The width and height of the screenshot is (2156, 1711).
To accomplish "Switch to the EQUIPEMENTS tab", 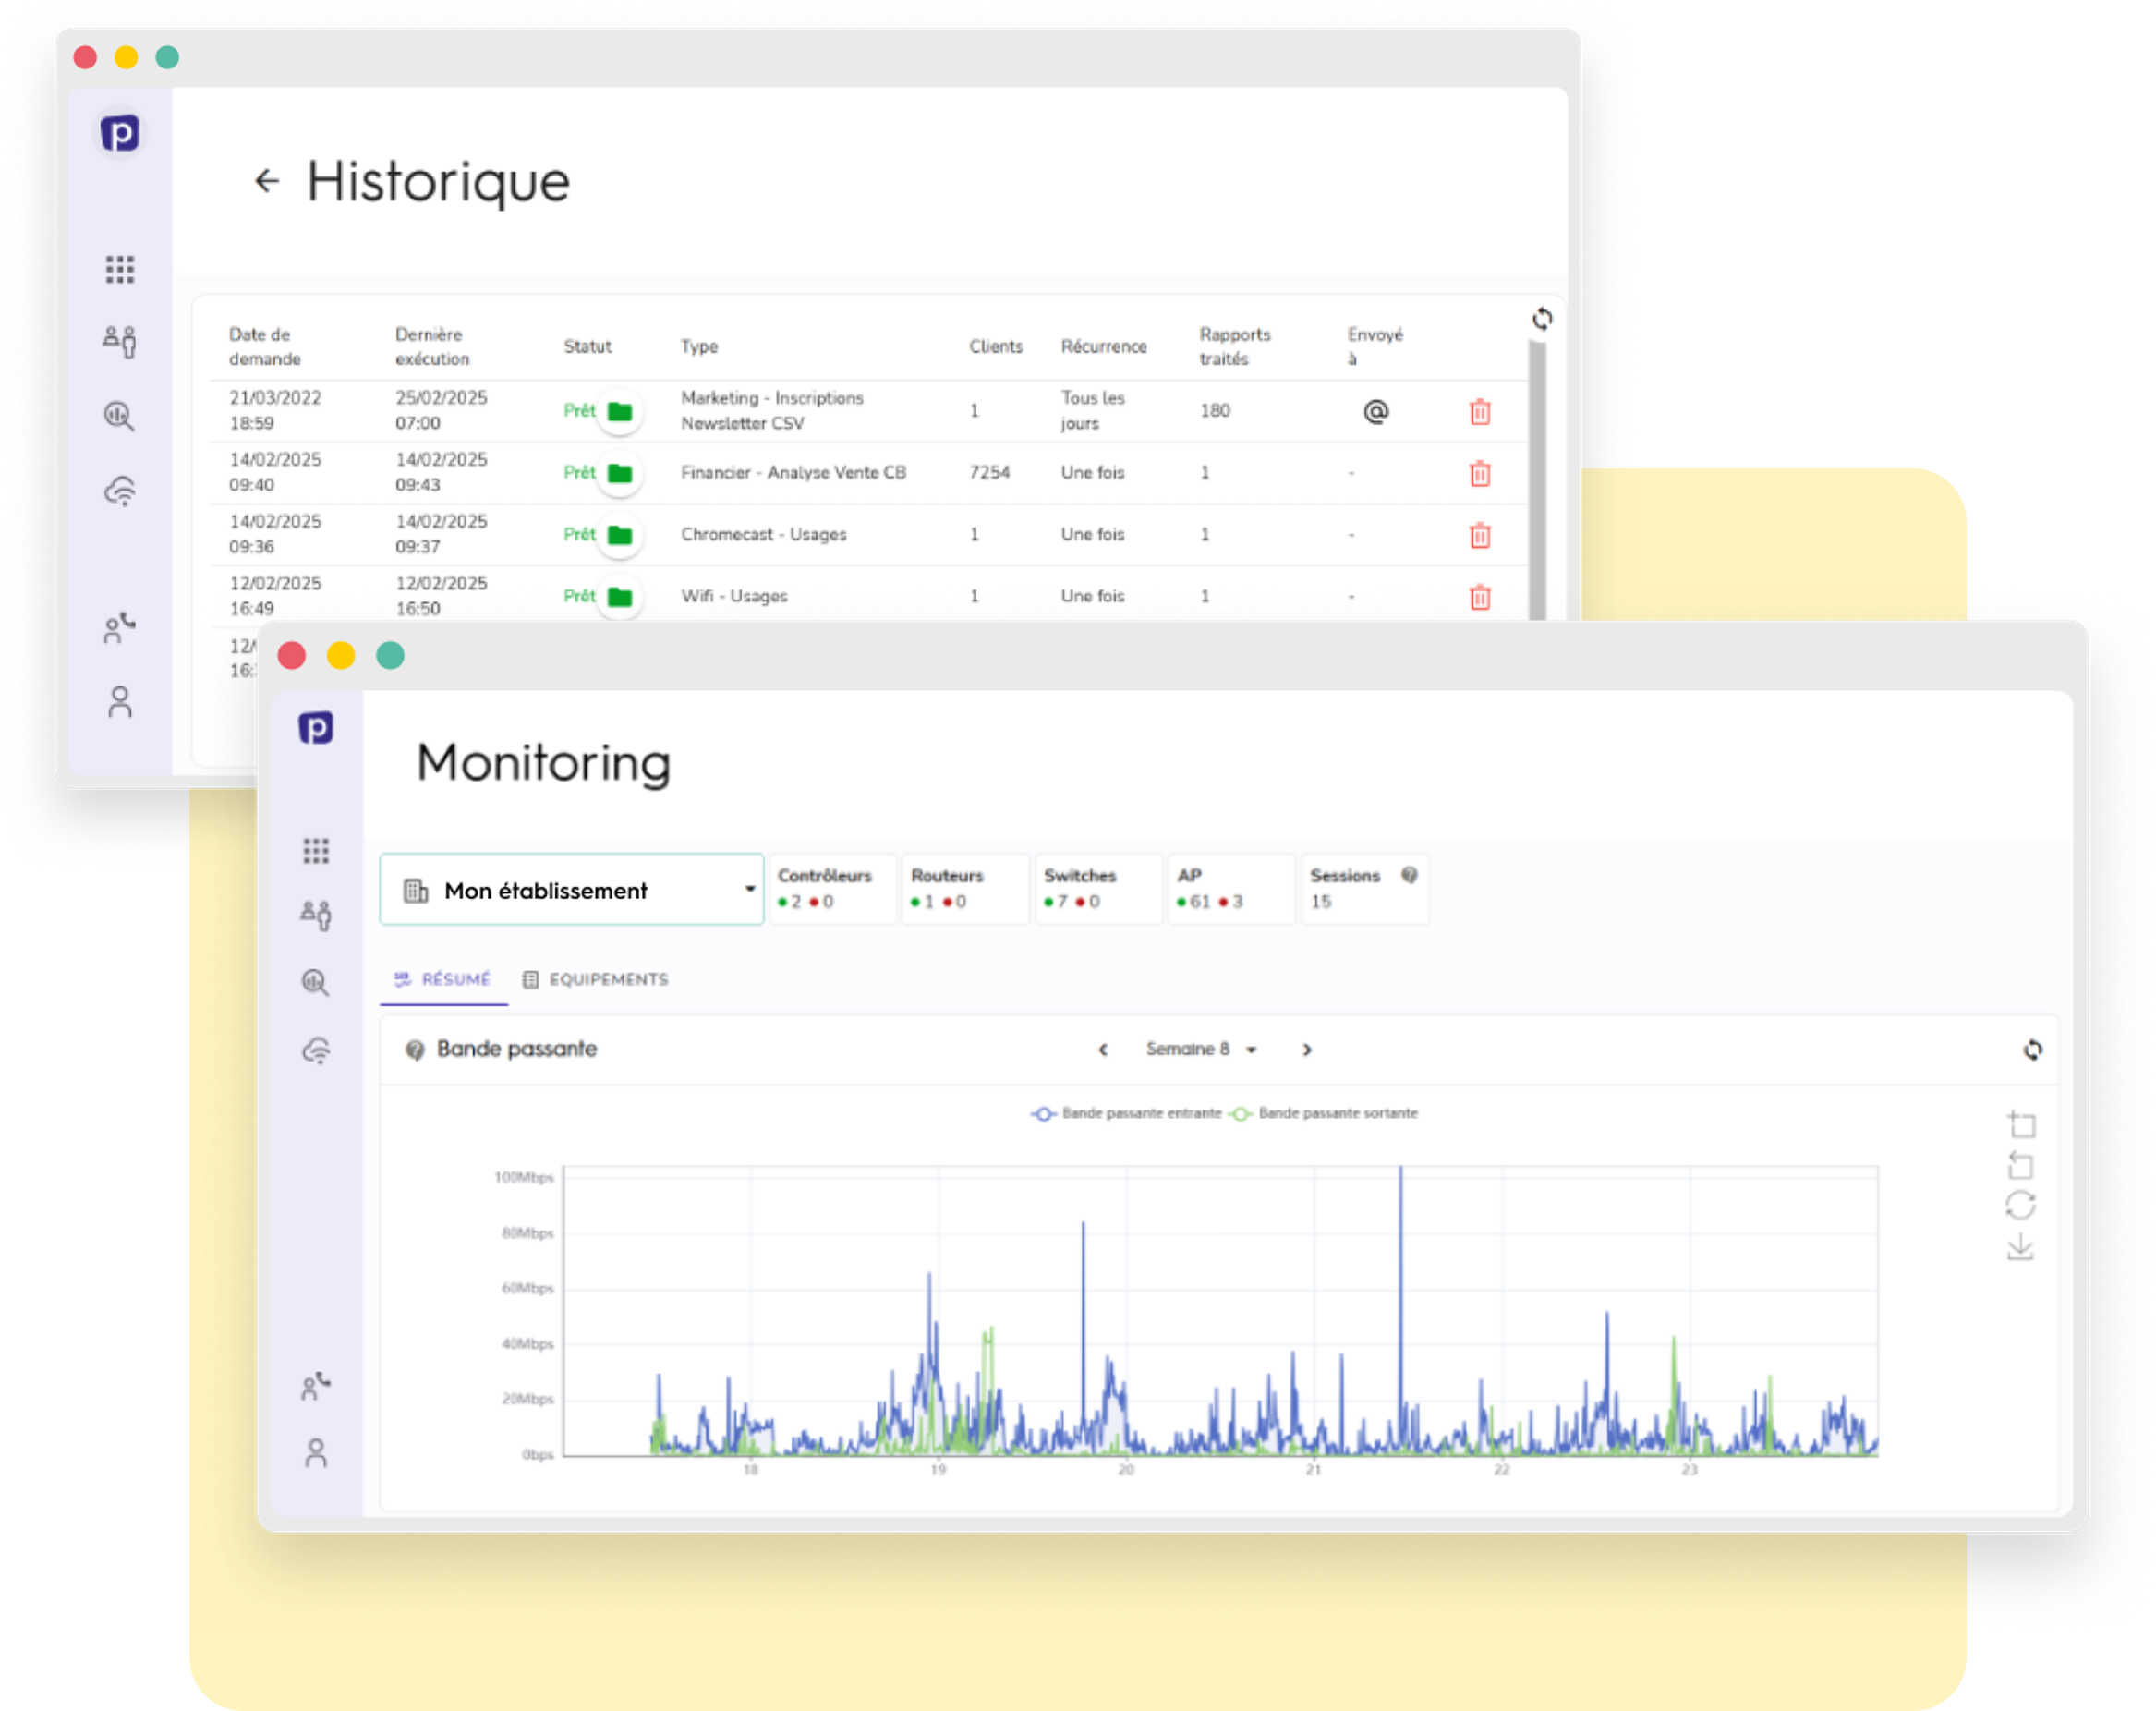I will click(x=595, y=979).
